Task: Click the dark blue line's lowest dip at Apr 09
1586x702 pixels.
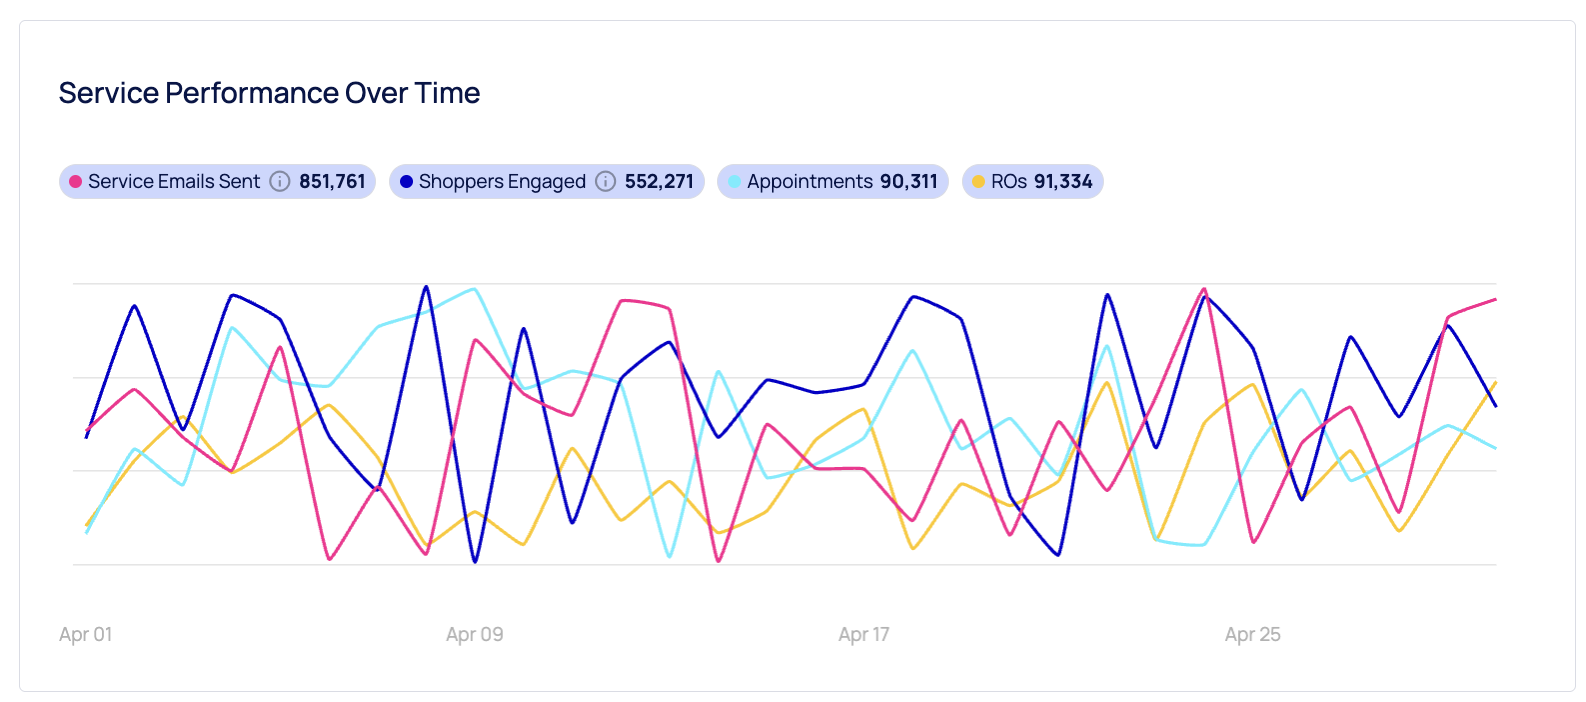Action: (475, 561)
